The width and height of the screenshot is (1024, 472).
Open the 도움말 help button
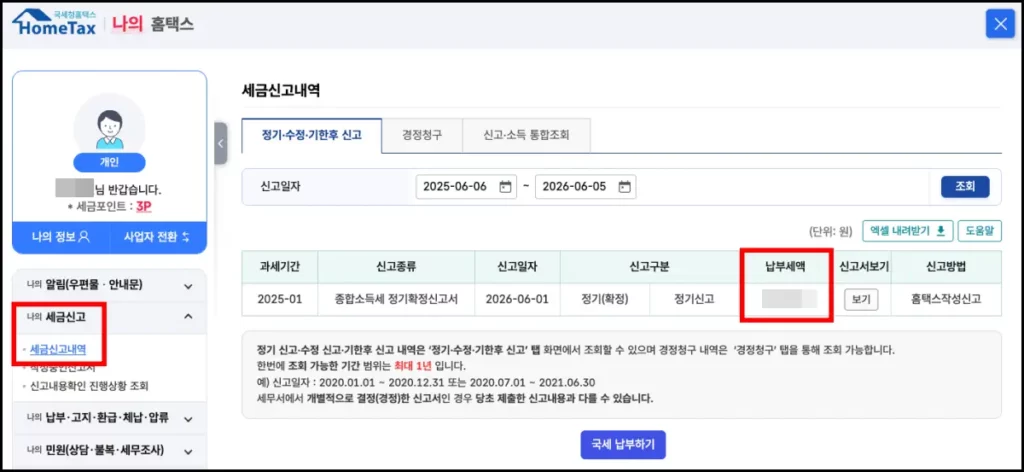[980, 230]
